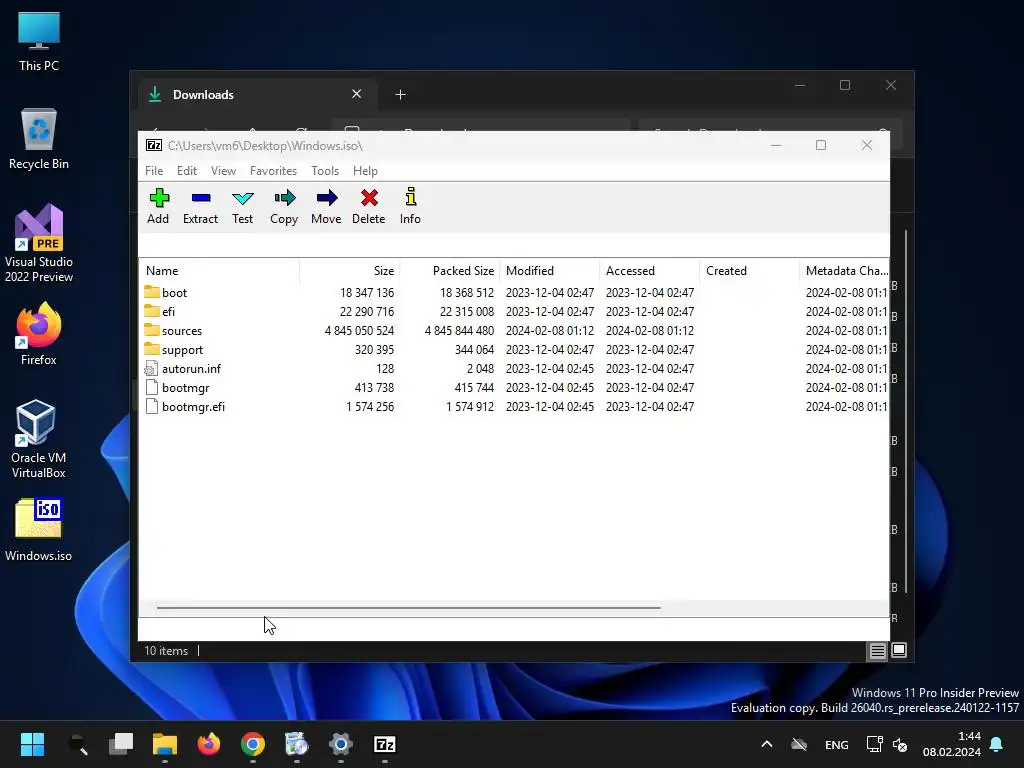Screen dimensions: 1024x768
Task: Open File Explorer from the taskbar
Action: (165, 744)
